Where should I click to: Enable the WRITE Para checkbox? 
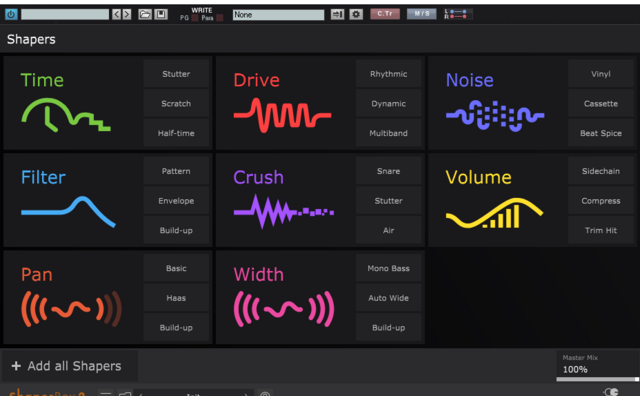click(x=220, y=18)
